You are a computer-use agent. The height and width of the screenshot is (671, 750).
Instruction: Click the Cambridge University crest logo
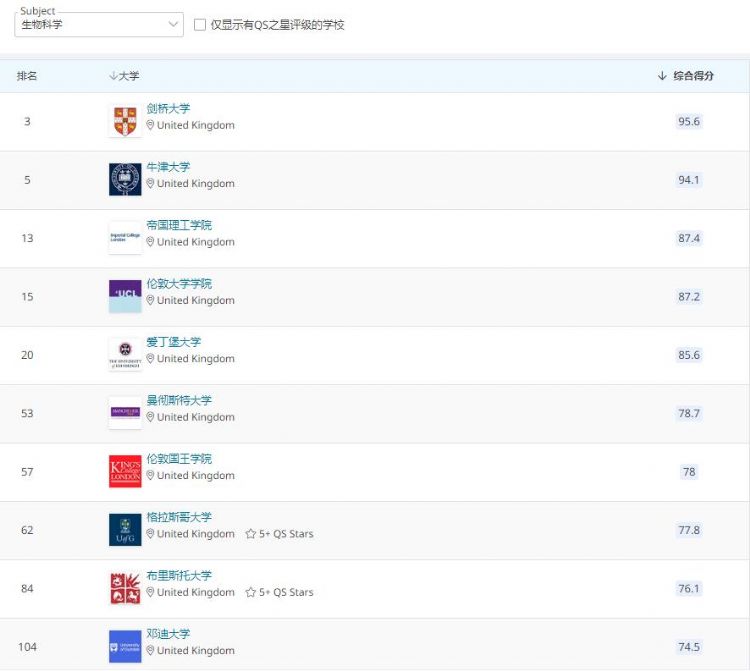125,121
